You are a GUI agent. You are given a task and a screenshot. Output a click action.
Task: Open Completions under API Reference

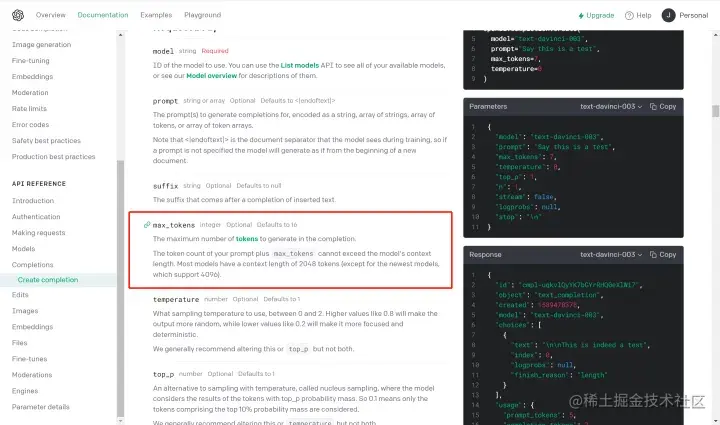[33, 265]
